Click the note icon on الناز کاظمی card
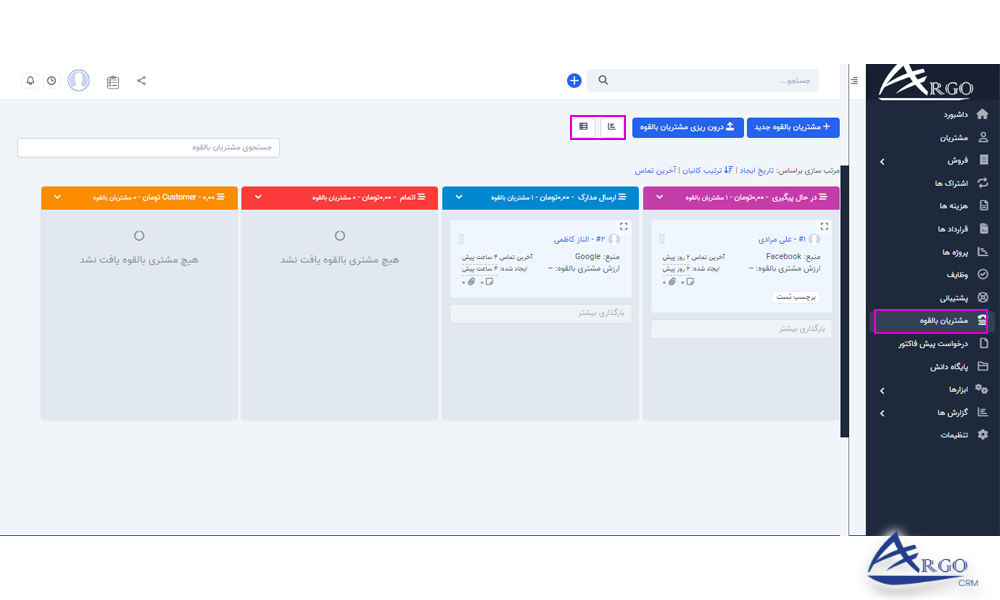This screenshot has width=1000, height=600. (489, 282)
